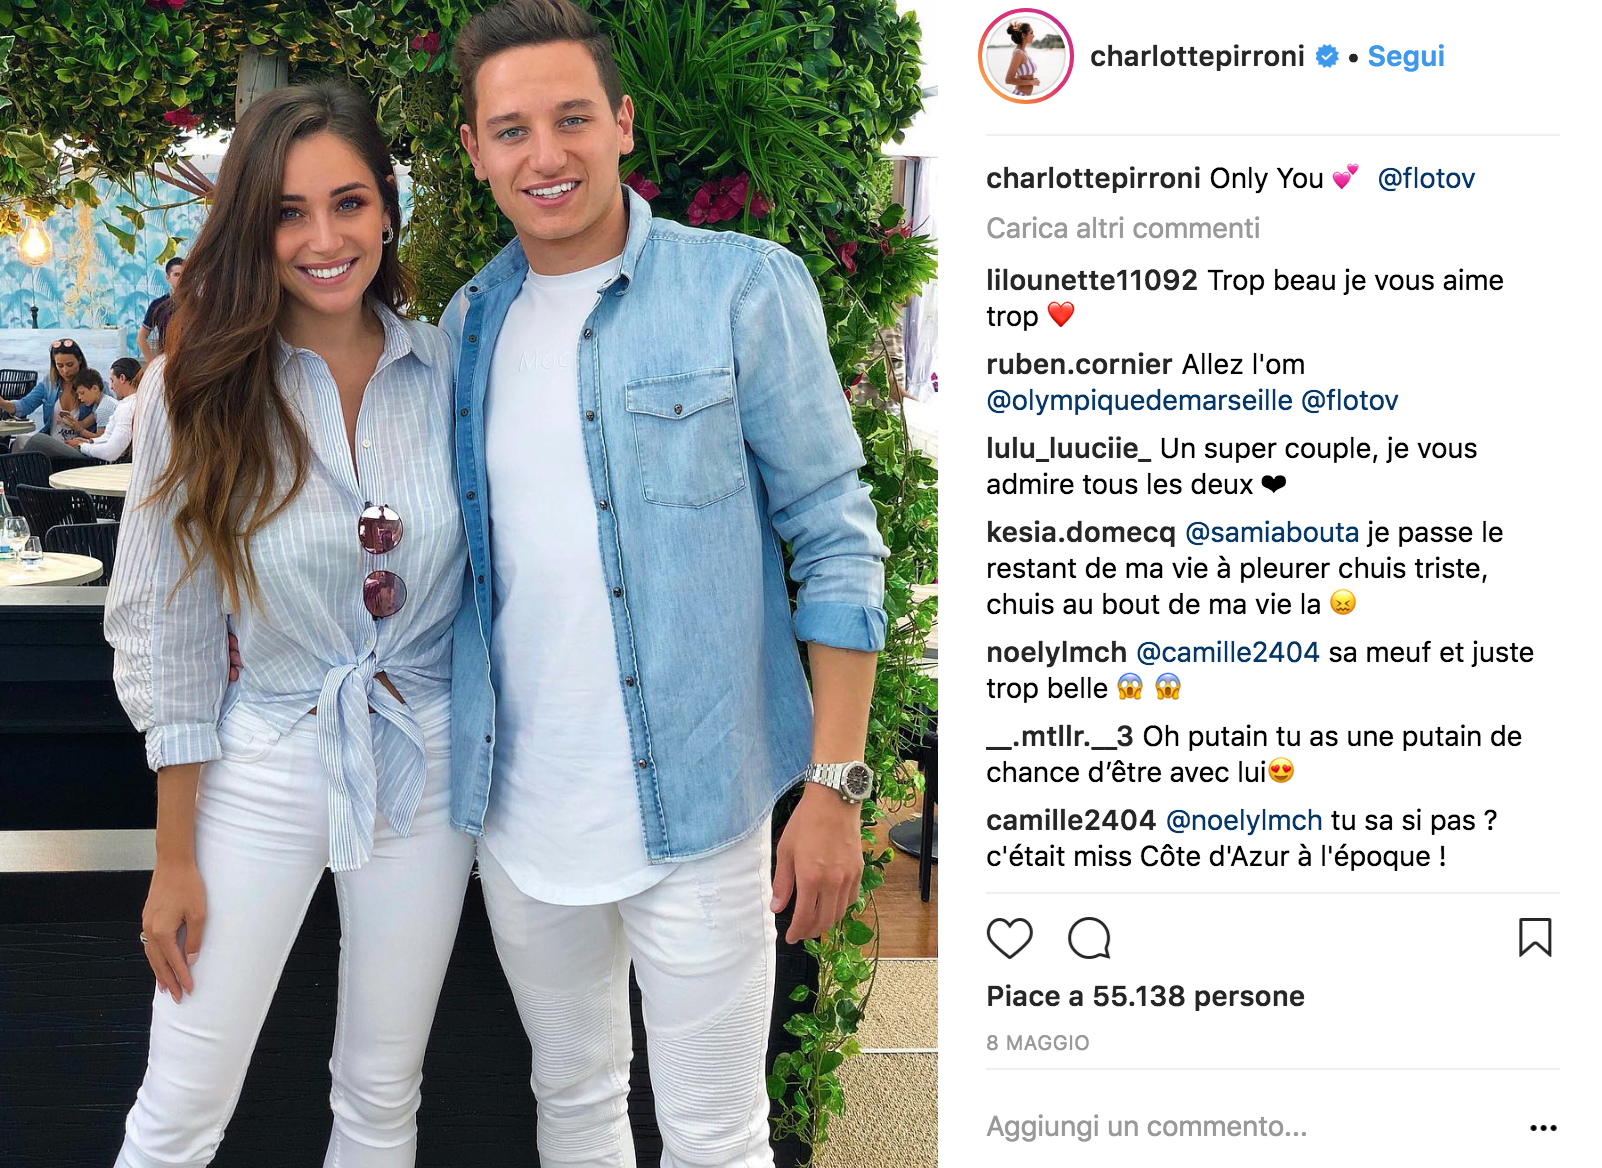Open the 8 MAGGIO post date
The width and height of the screenshot is (1602, 1168).
(1038, 1043)
